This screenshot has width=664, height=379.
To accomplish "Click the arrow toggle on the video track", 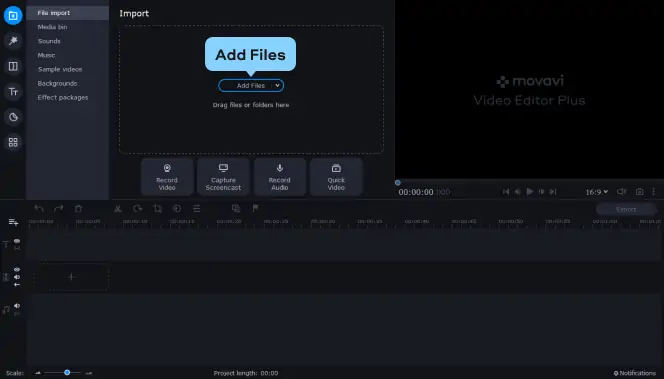I will click(17, 285).
